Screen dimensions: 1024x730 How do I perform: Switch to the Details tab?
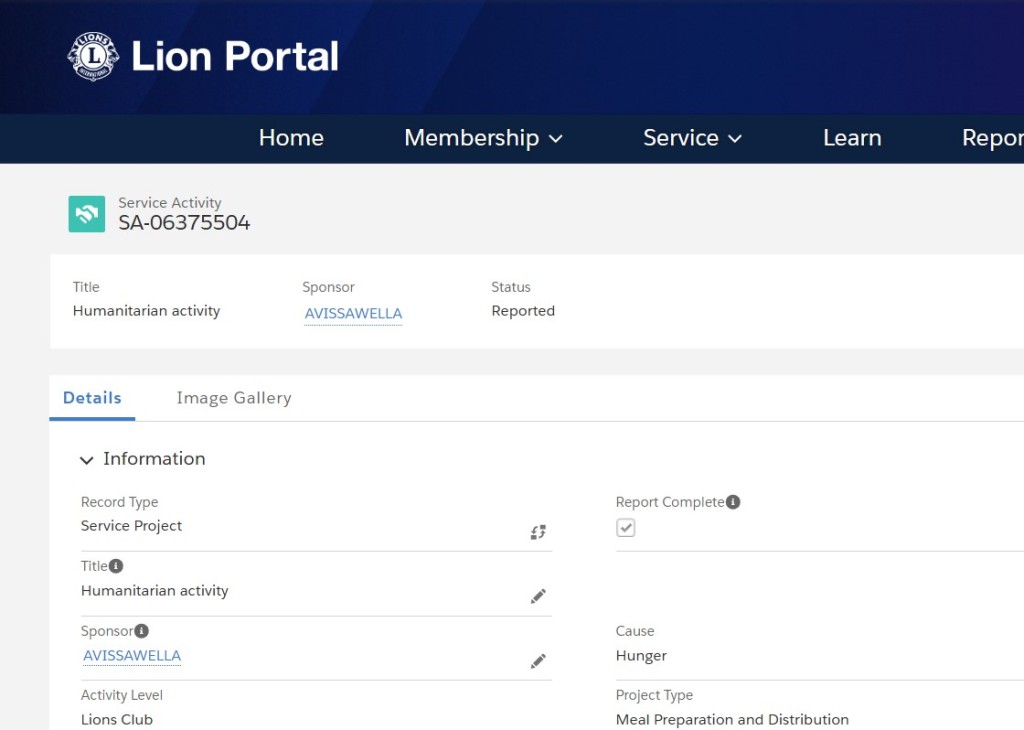(92, 398)
